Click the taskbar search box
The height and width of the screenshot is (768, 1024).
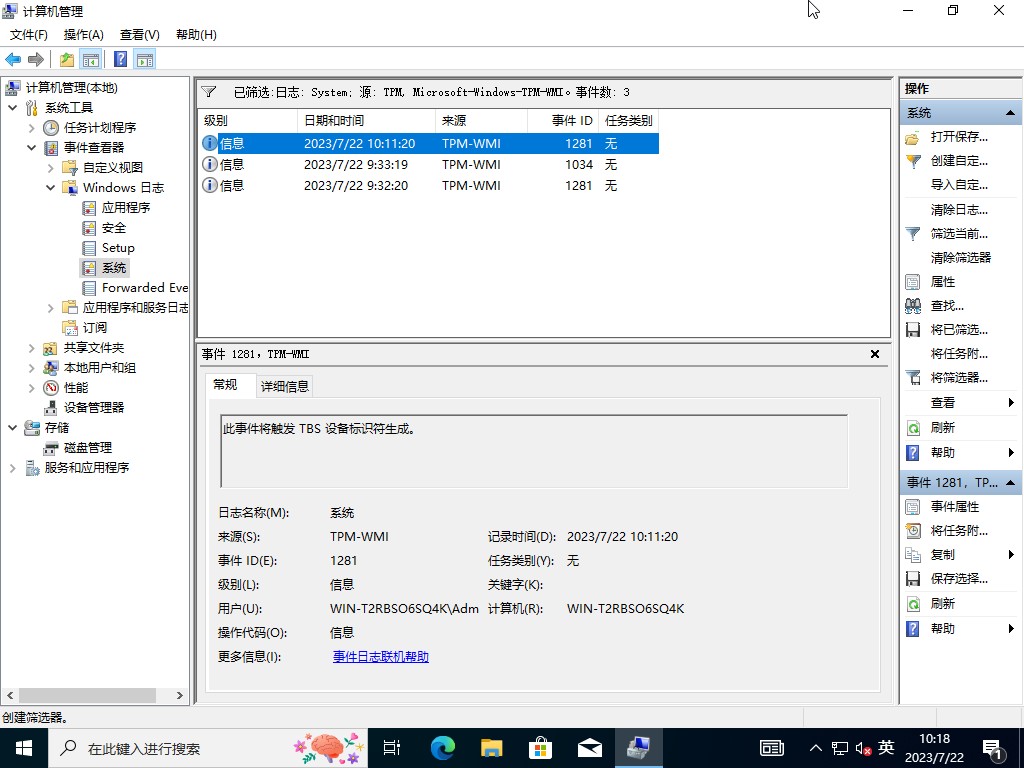[207, 748]
